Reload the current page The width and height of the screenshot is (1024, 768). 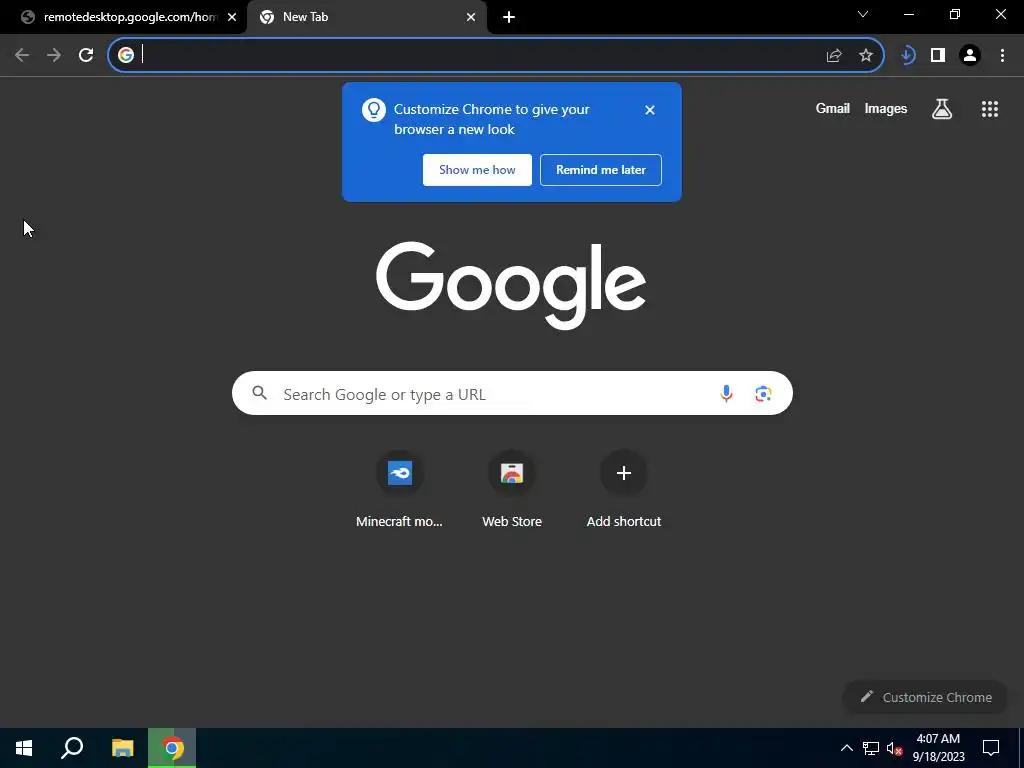tap(86, 55)
